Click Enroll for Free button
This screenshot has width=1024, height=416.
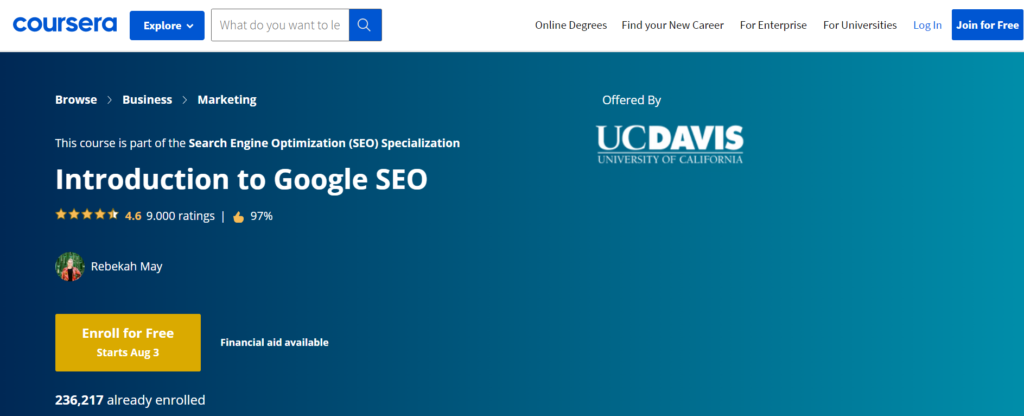pos(128,342)
